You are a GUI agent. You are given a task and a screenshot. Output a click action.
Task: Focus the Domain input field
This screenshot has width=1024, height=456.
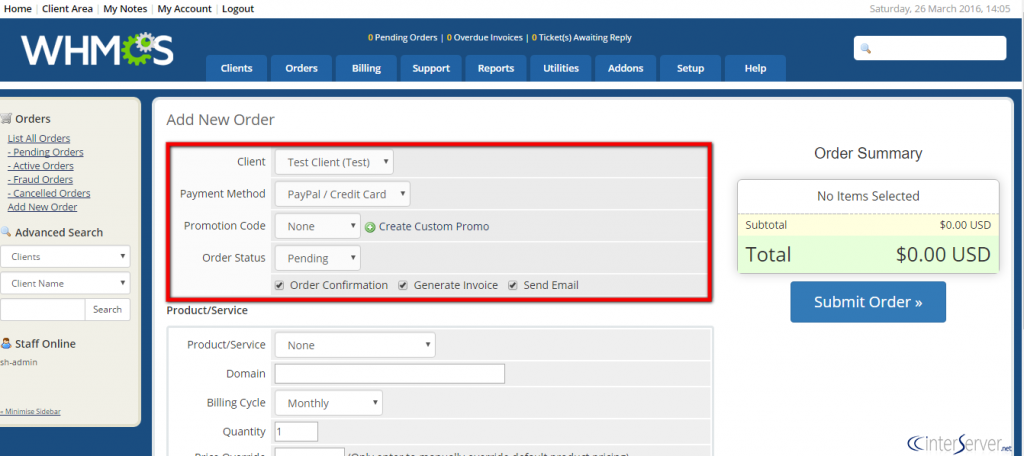point(390,374)
